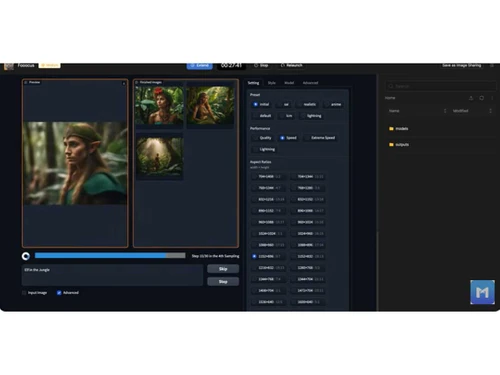500x375 pixels.
Task: Click the Stop button below Skip
Action: pyautogui.click(x=223, y=282)
